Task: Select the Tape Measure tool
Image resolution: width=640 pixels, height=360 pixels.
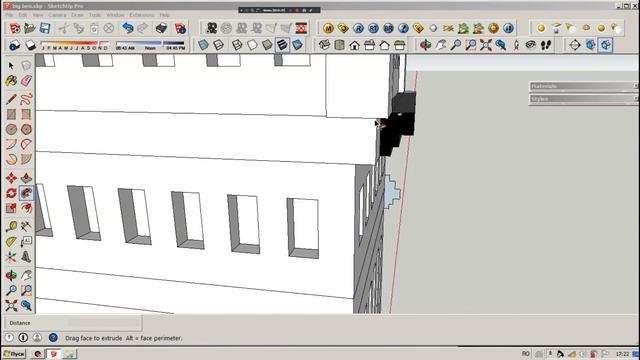Action: click(x=11, y=226)
